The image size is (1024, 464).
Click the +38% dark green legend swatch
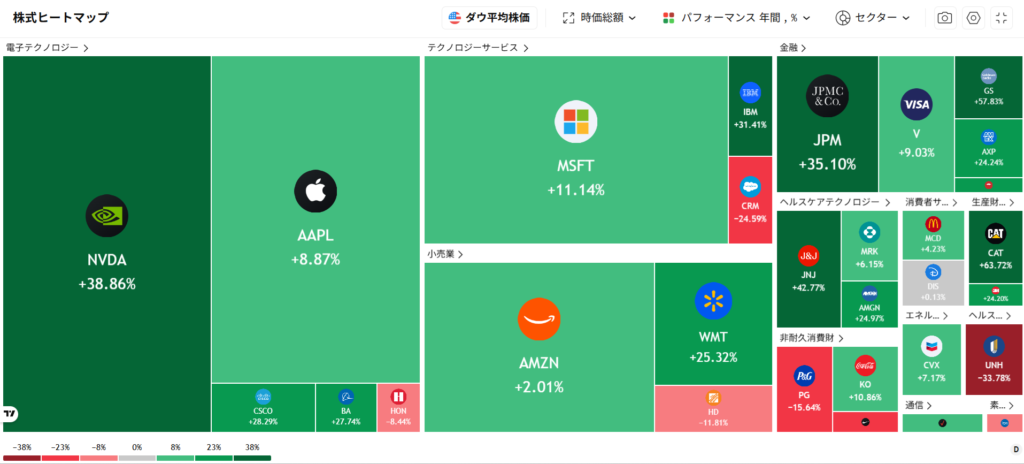[252, 458]
